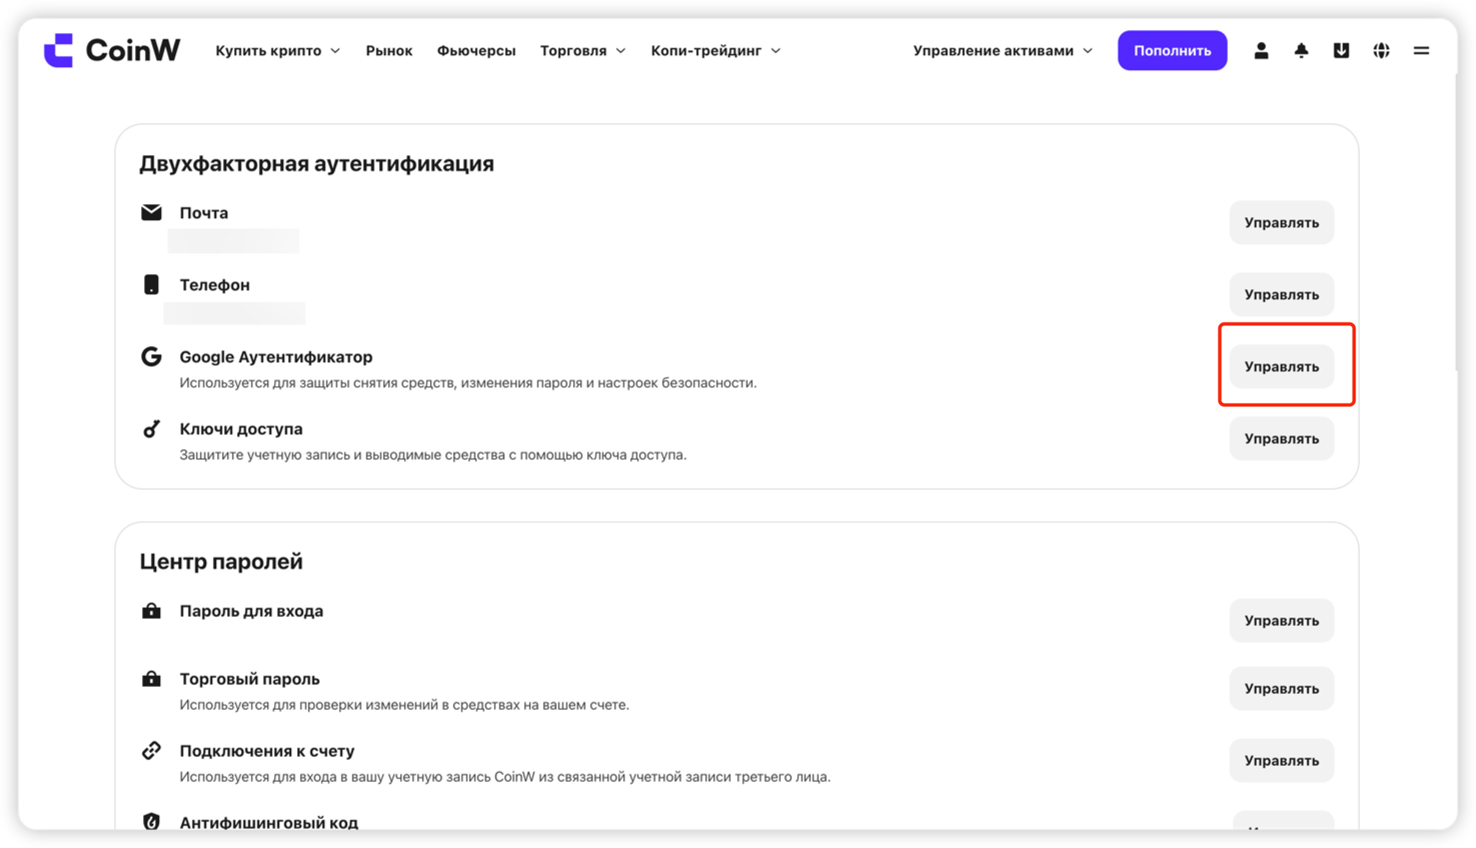This screenshot has width=1476, height=848.
Task: Click Управлять for Почта
Action: point(1281,222)
